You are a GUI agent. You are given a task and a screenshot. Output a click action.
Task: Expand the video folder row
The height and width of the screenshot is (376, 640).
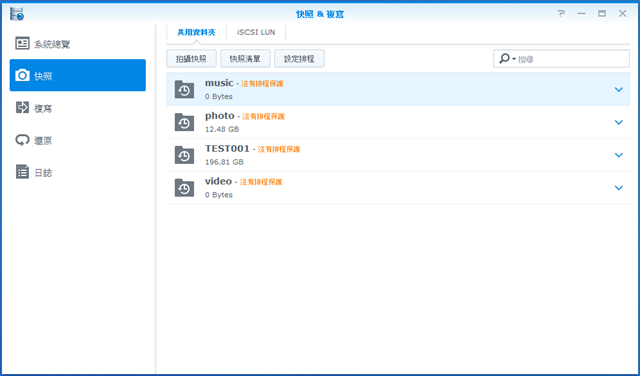click(619, 188)
